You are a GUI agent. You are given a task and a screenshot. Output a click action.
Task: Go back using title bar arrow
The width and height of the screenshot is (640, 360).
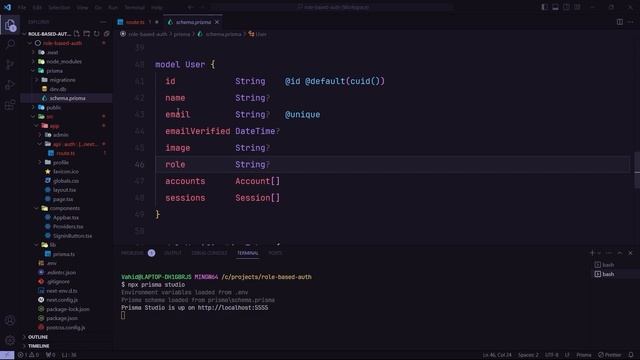pyautogui.click(x=190, y=7)
